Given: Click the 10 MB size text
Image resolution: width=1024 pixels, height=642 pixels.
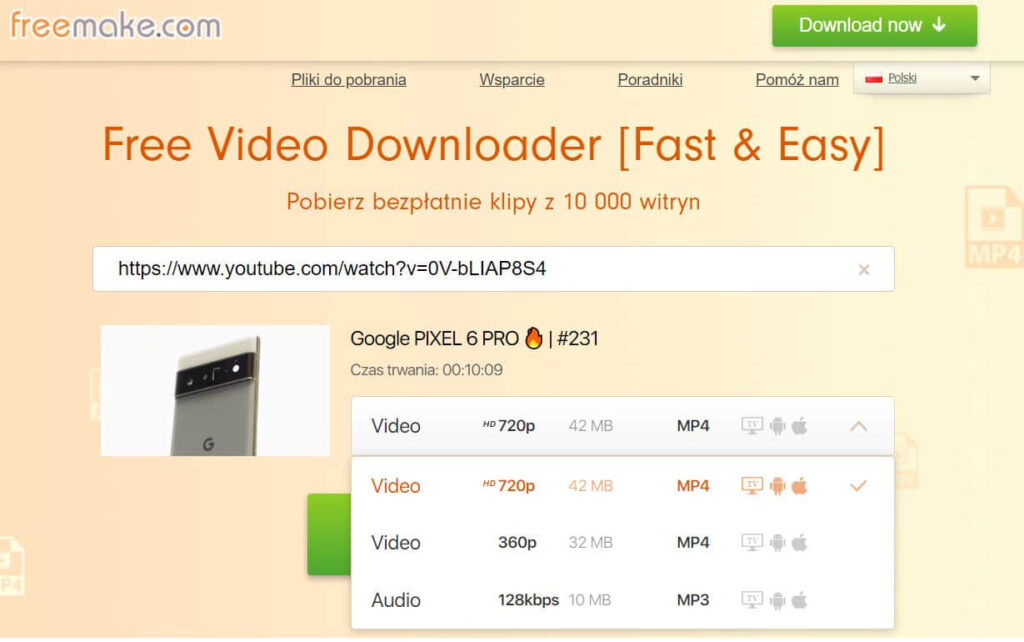Looking at the screenshot, I should point(590,600).
